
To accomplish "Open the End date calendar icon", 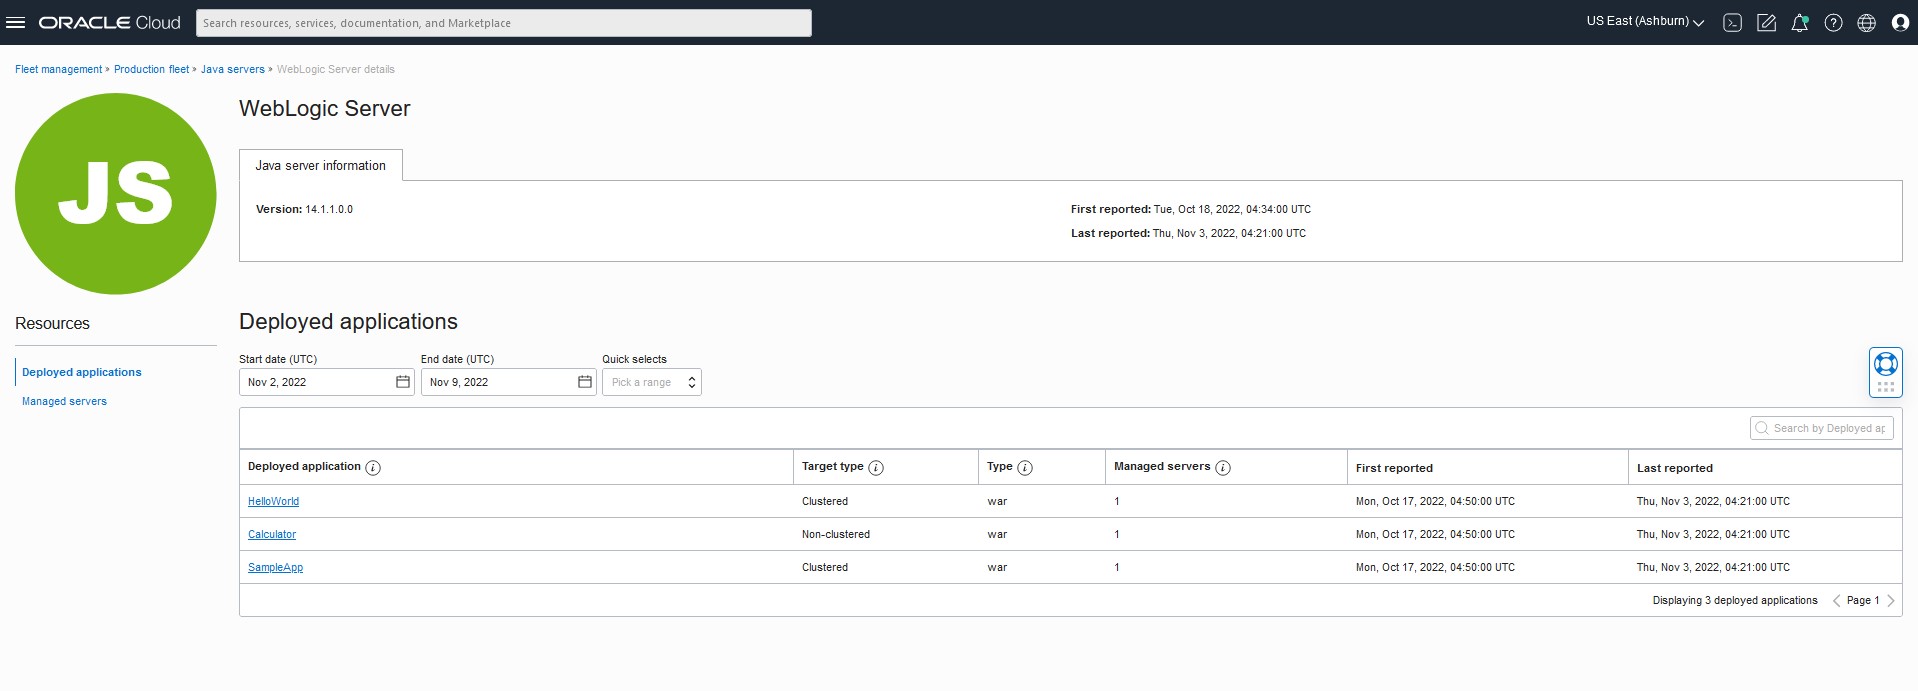I will [x=585, y=382].
